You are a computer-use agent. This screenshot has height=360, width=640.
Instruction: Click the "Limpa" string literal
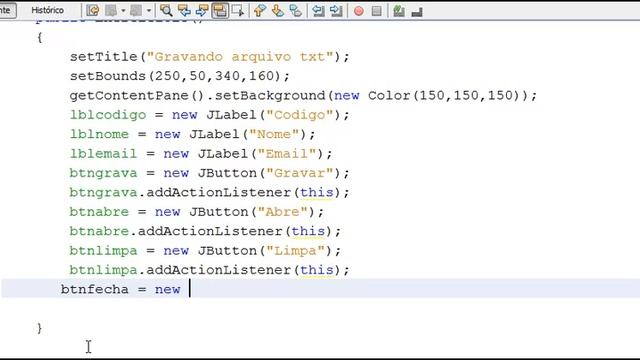(x=296, y=251)
